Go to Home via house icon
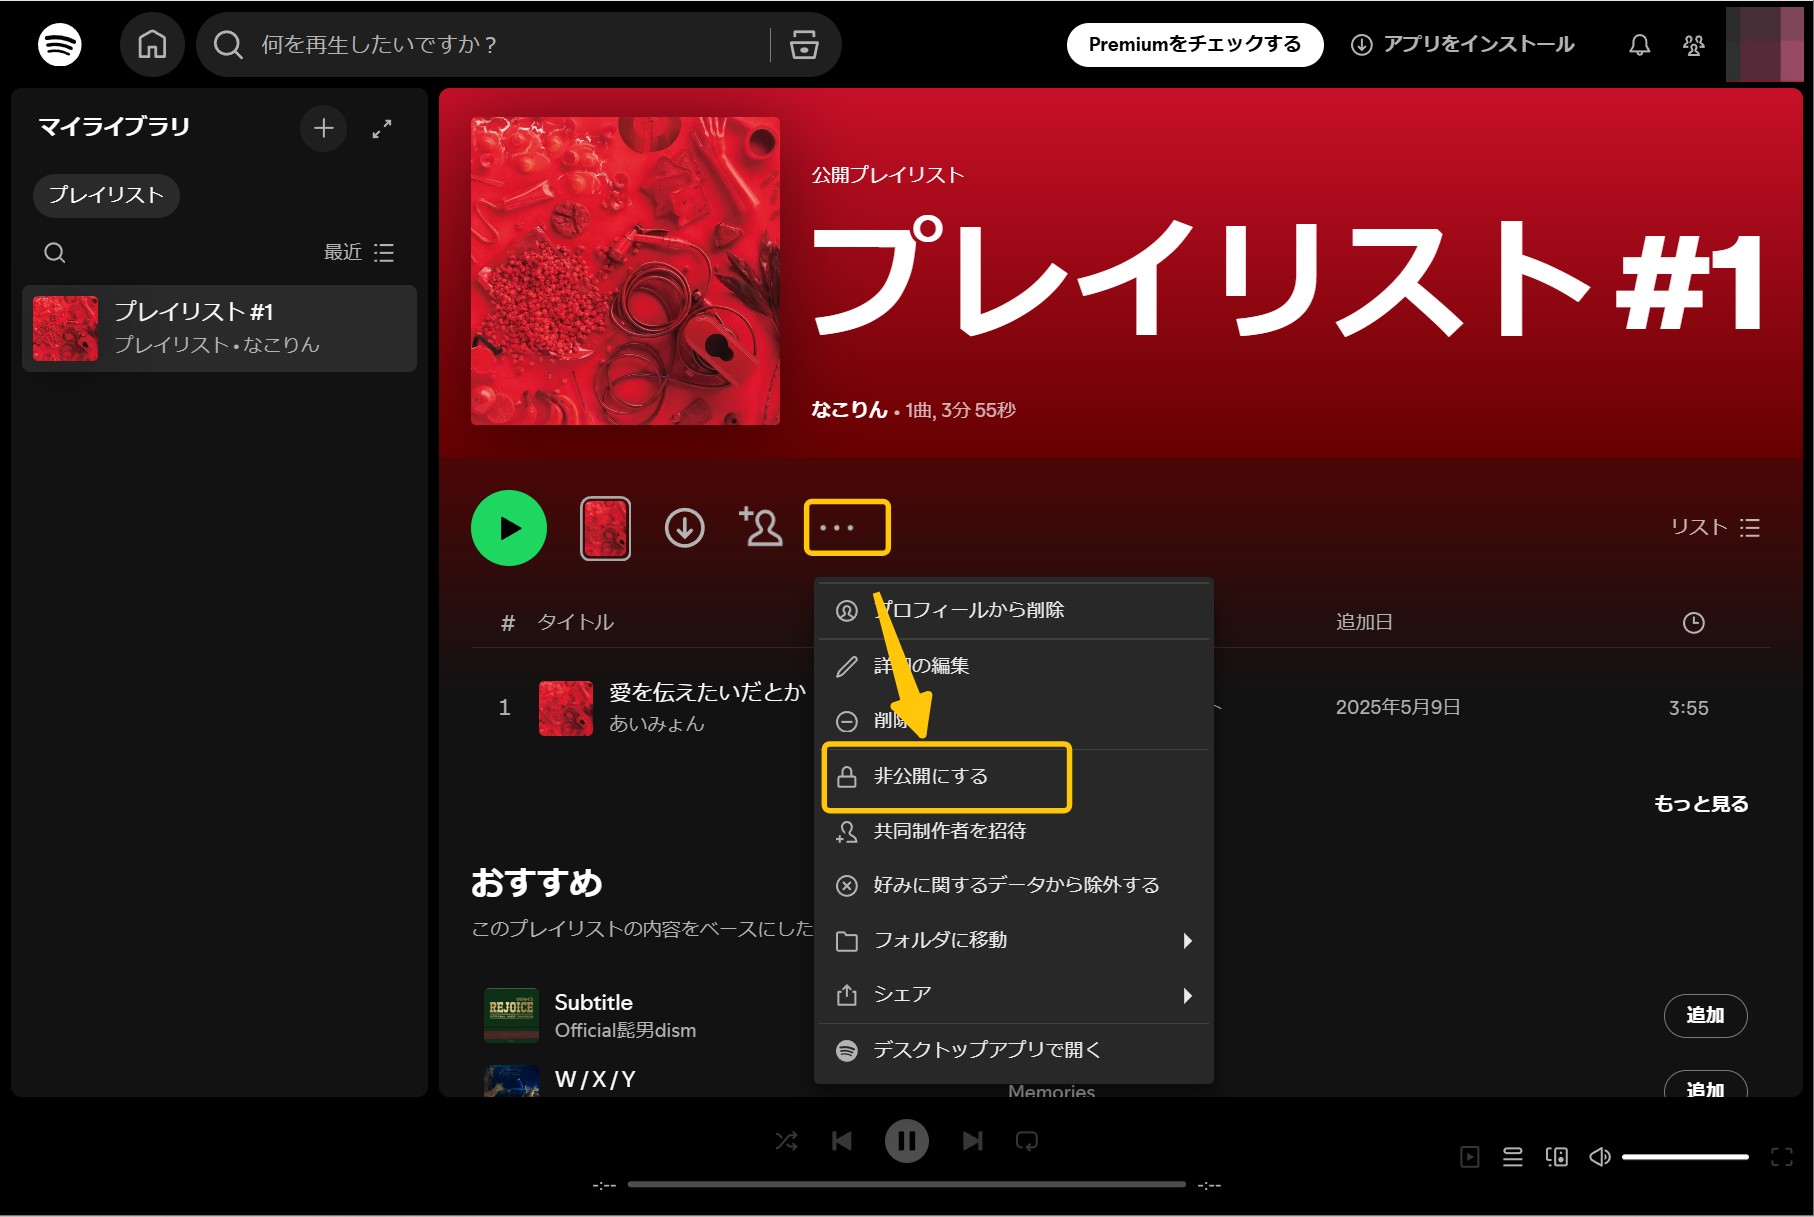This screenshot has height=1217, width=1814. tap(152, 45)
